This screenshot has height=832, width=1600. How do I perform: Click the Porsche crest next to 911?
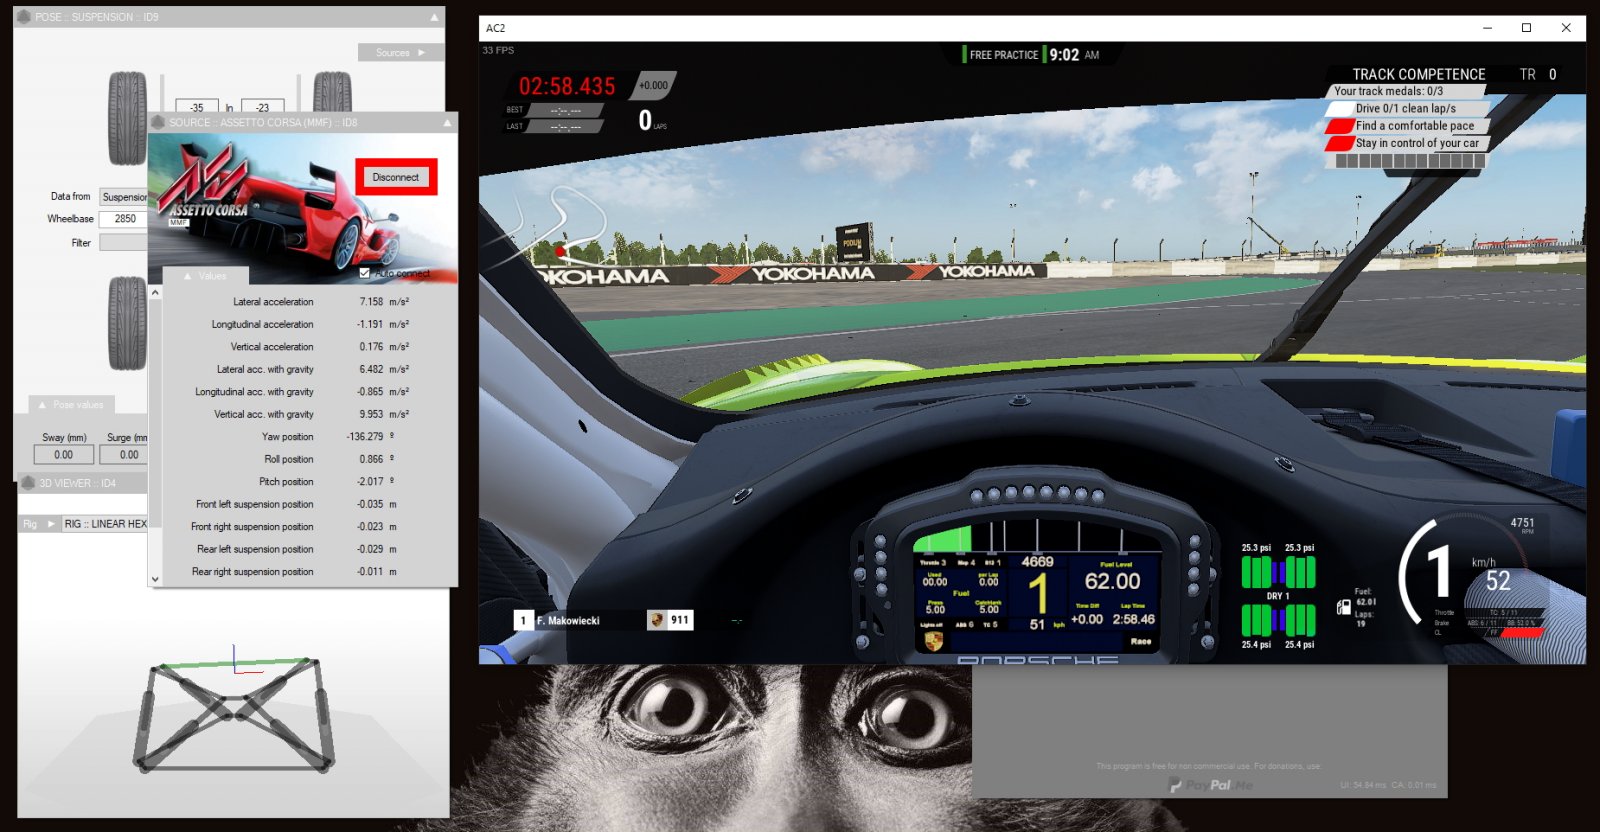(x=657, y=620)
